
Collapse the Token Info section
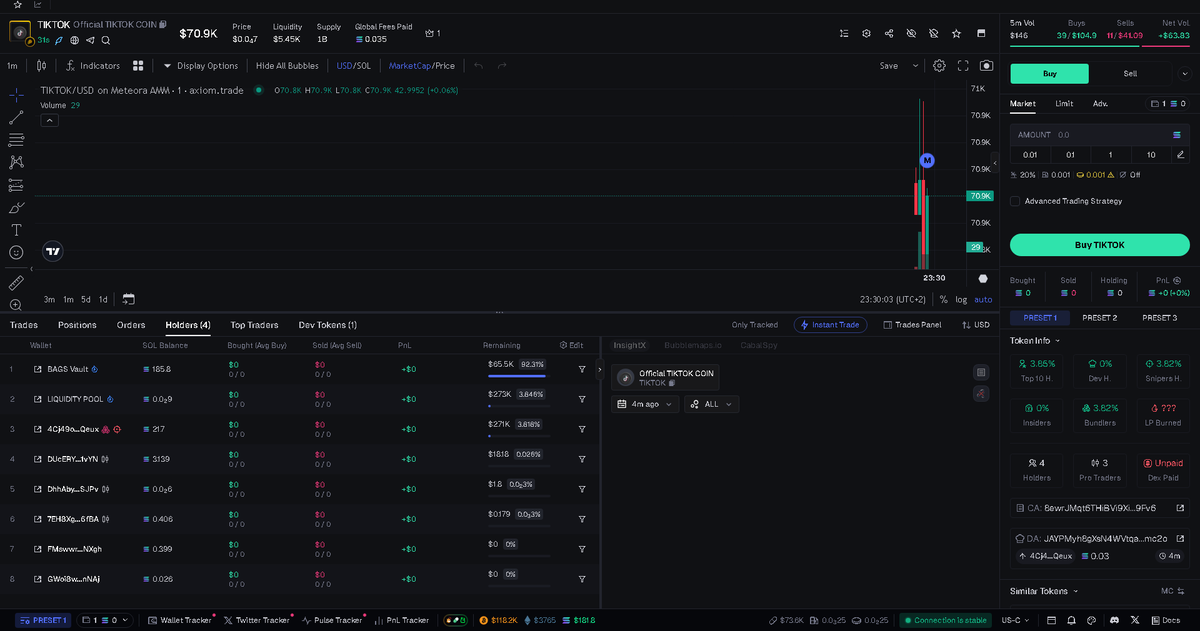coord(1035,341)
